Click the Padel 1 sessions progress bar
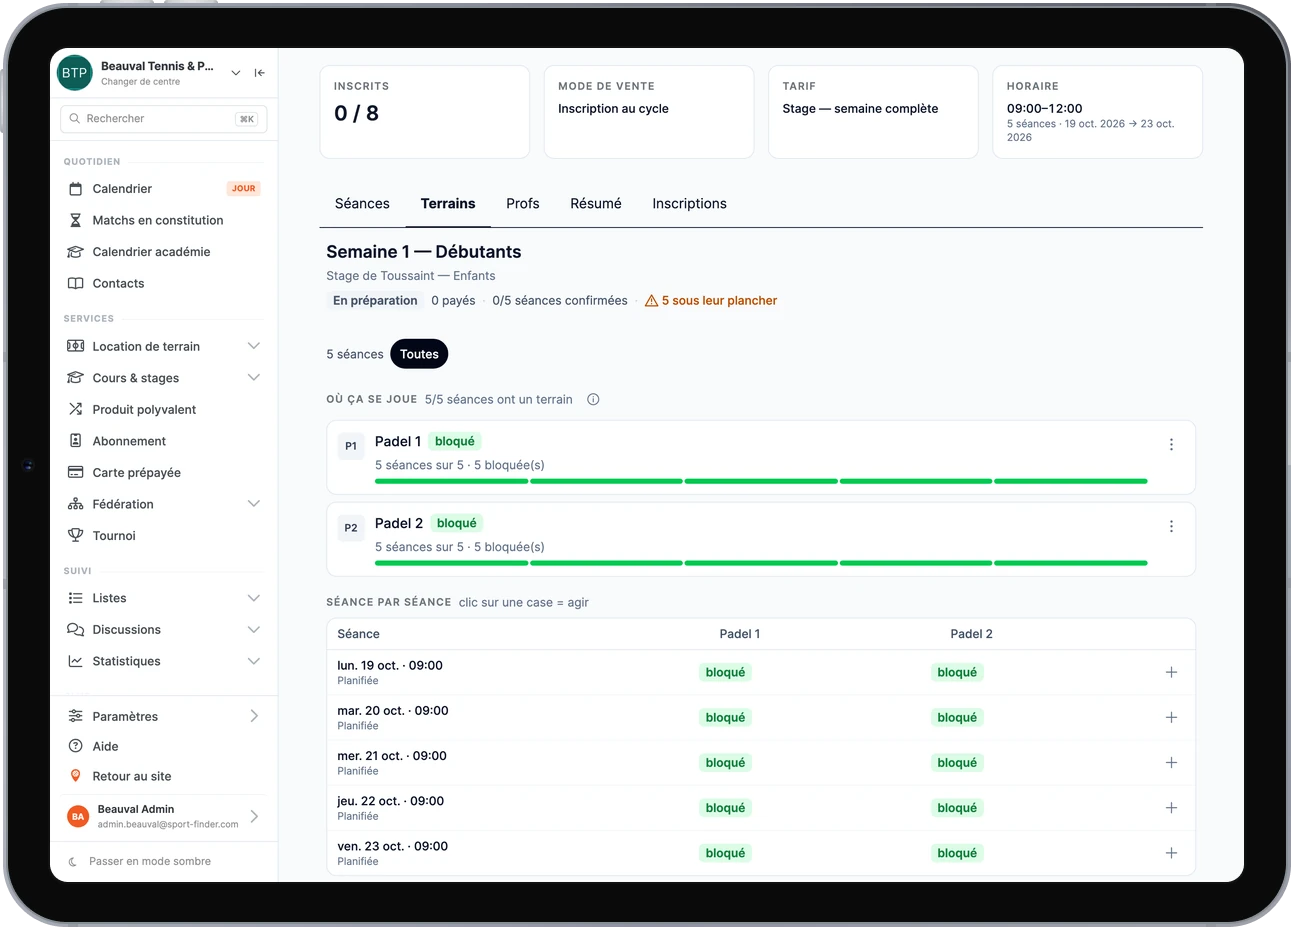 [761, 481]
